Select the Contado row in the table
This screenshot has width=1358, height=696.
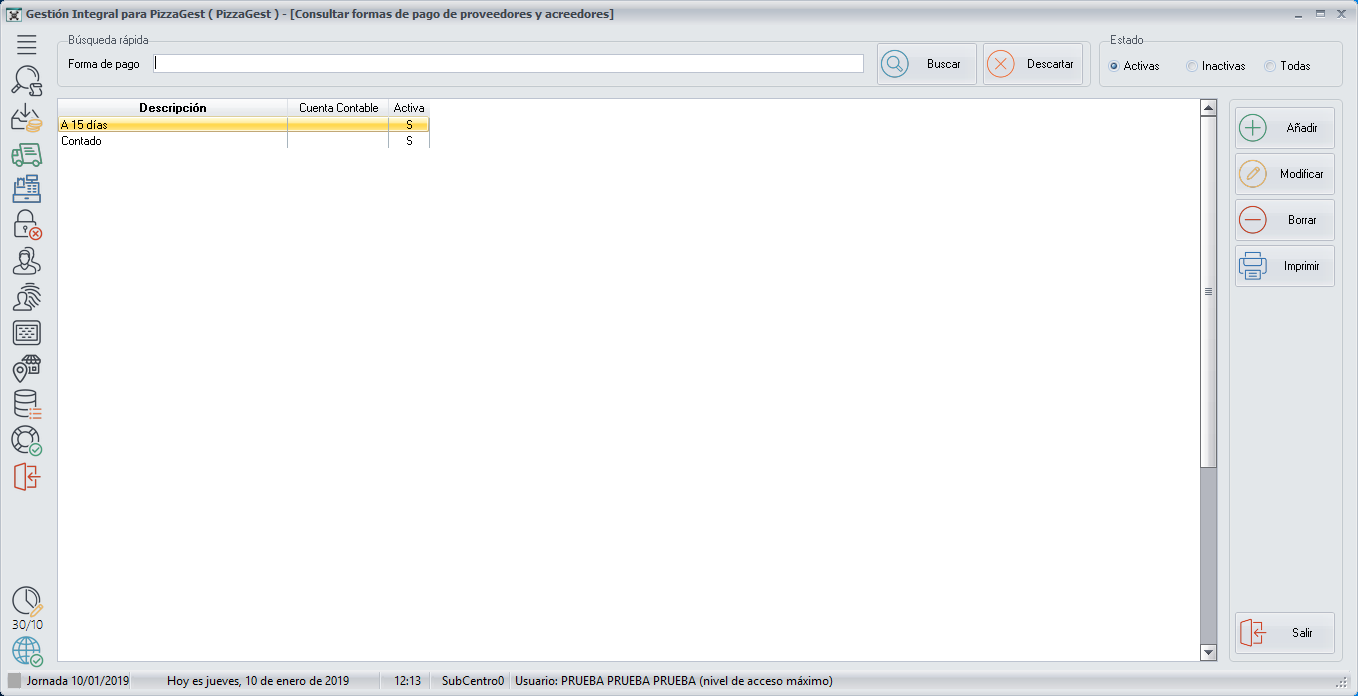(x=170, y=141)
